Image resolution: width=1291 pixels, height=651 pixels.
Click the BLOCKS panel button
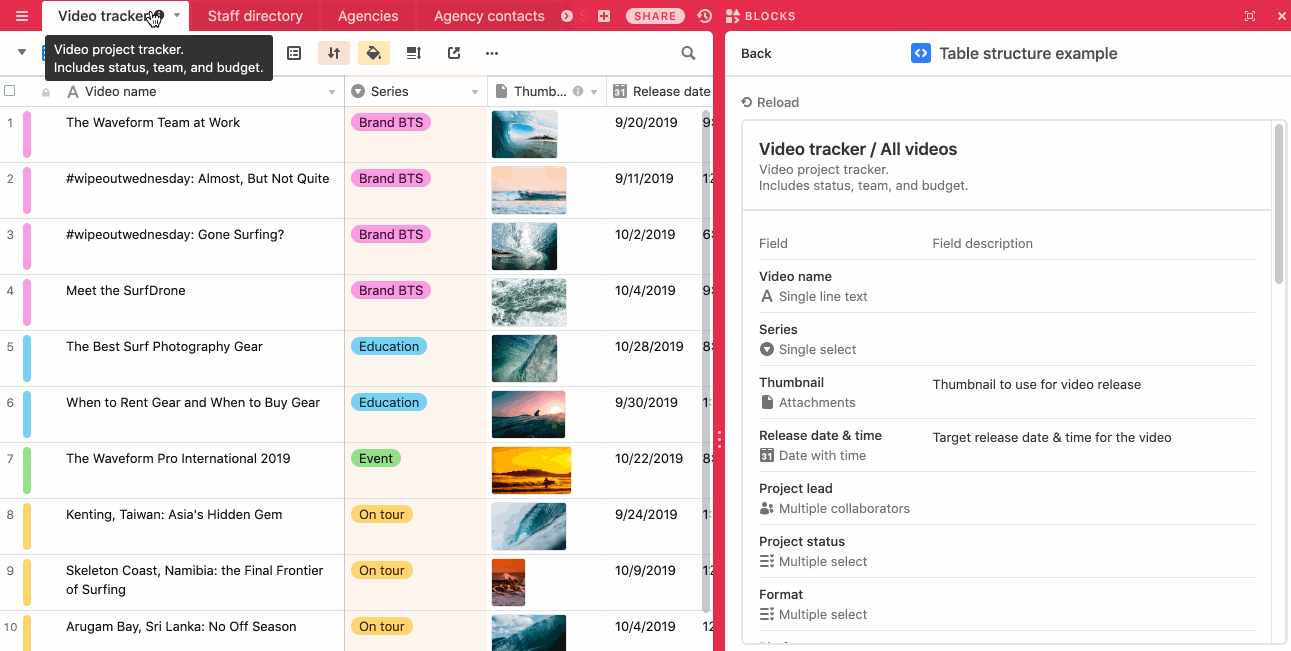pos(761,16)
